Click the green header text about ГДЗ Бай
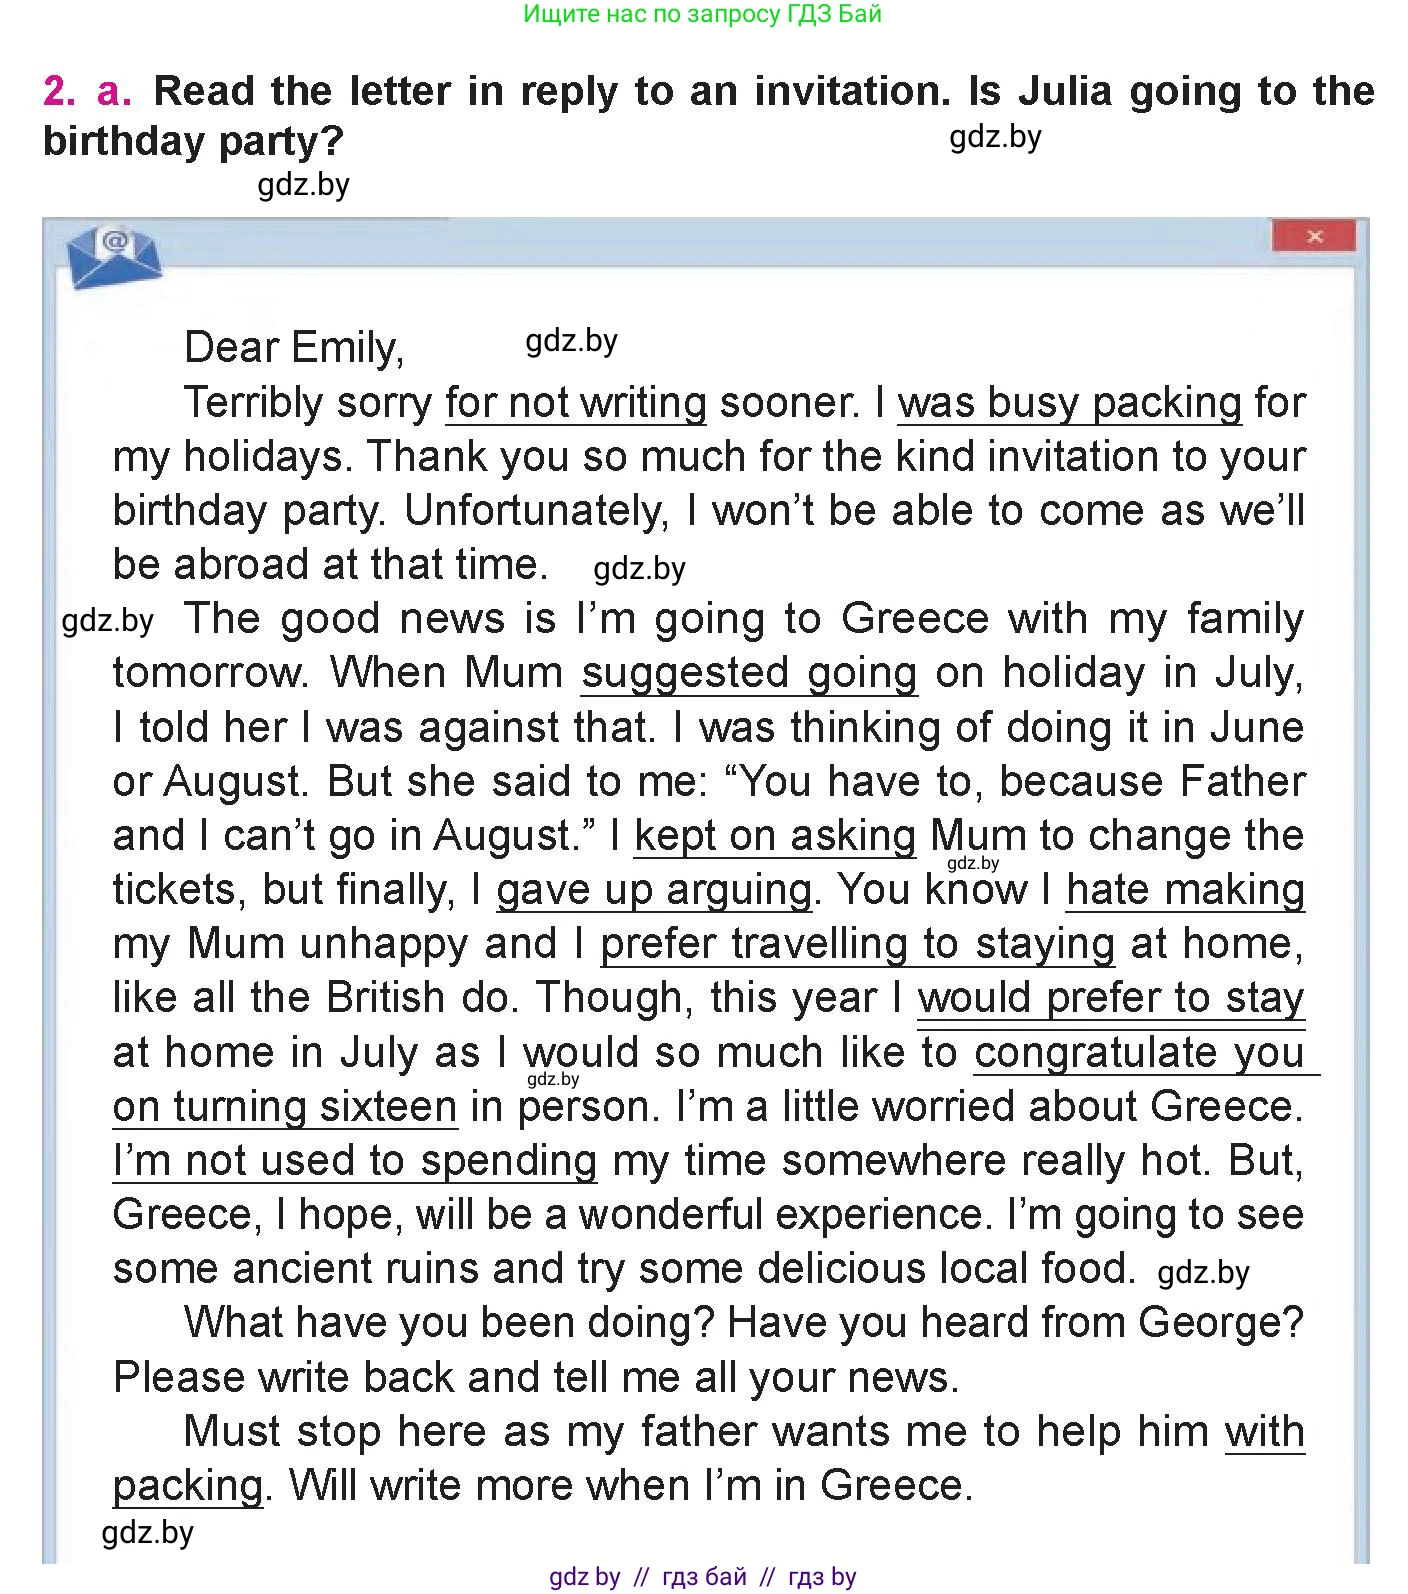This screenshot has height=1594, width=1408. coord(702,14)
